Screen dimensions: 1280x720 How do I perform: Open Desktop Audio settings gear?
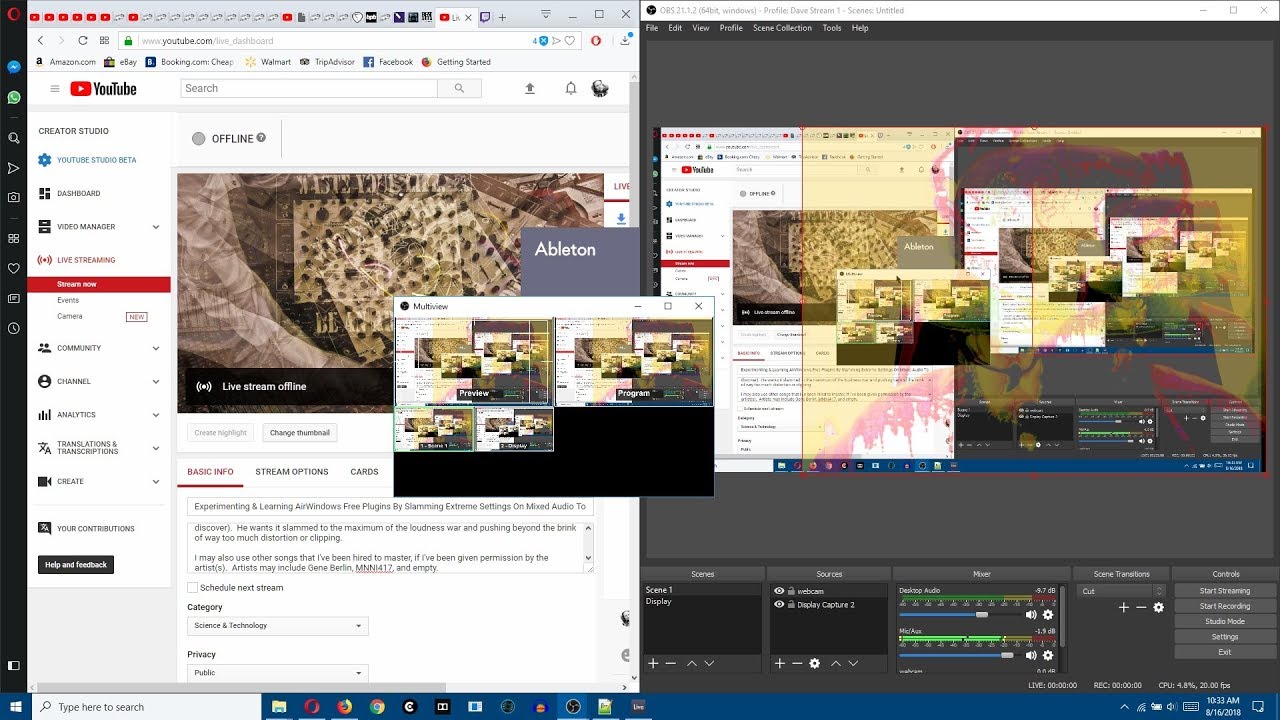coord(1048,615)
